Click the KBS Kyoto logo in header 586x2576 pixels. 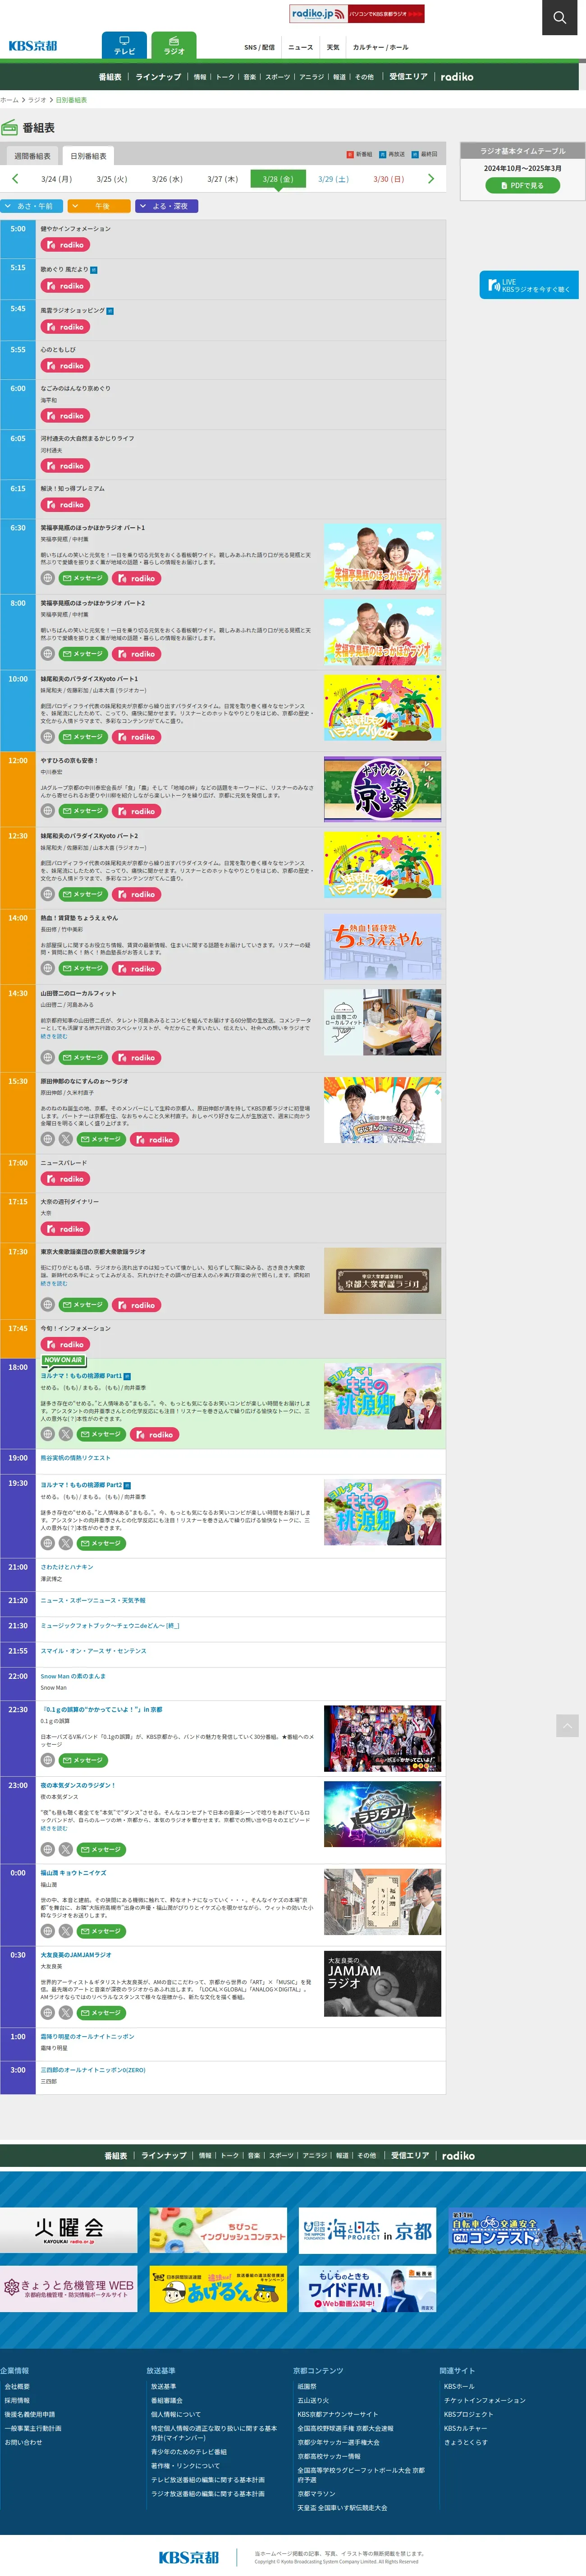[33, 46]
